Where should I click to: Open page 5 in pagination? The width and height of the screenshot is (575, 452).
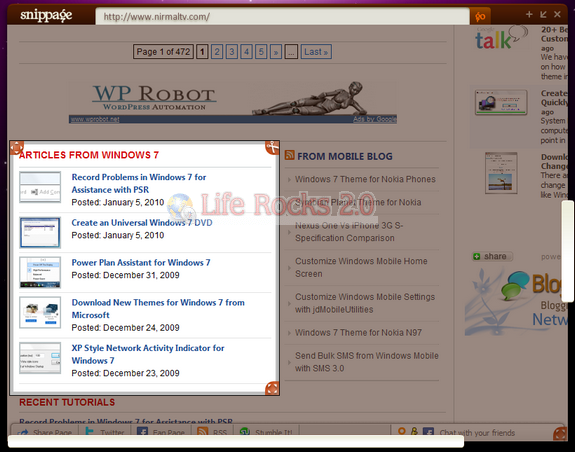(x=261, y=52)
